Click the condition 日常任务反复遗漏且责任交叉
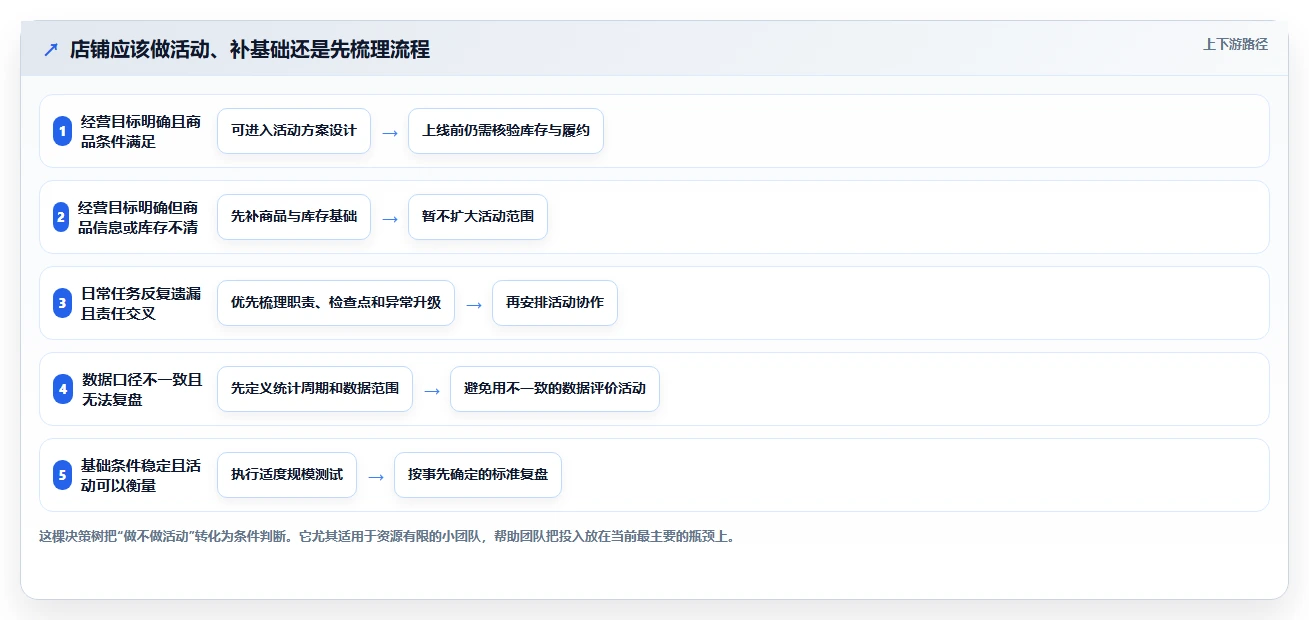The image size is (1309, 620). [x=141, y=303]
